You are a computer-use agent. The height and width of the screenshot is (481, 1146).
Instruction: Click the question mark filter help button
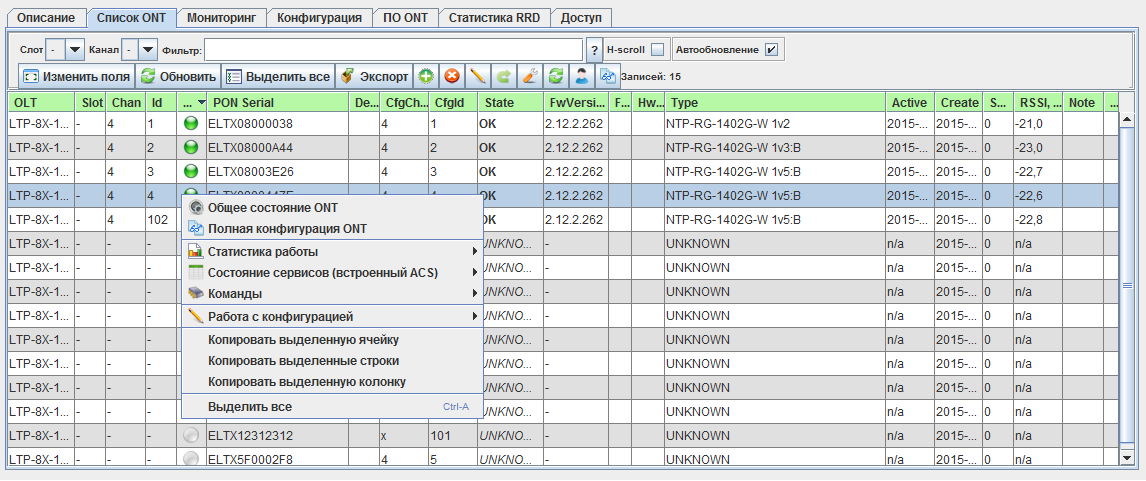(x=593, y=50)
